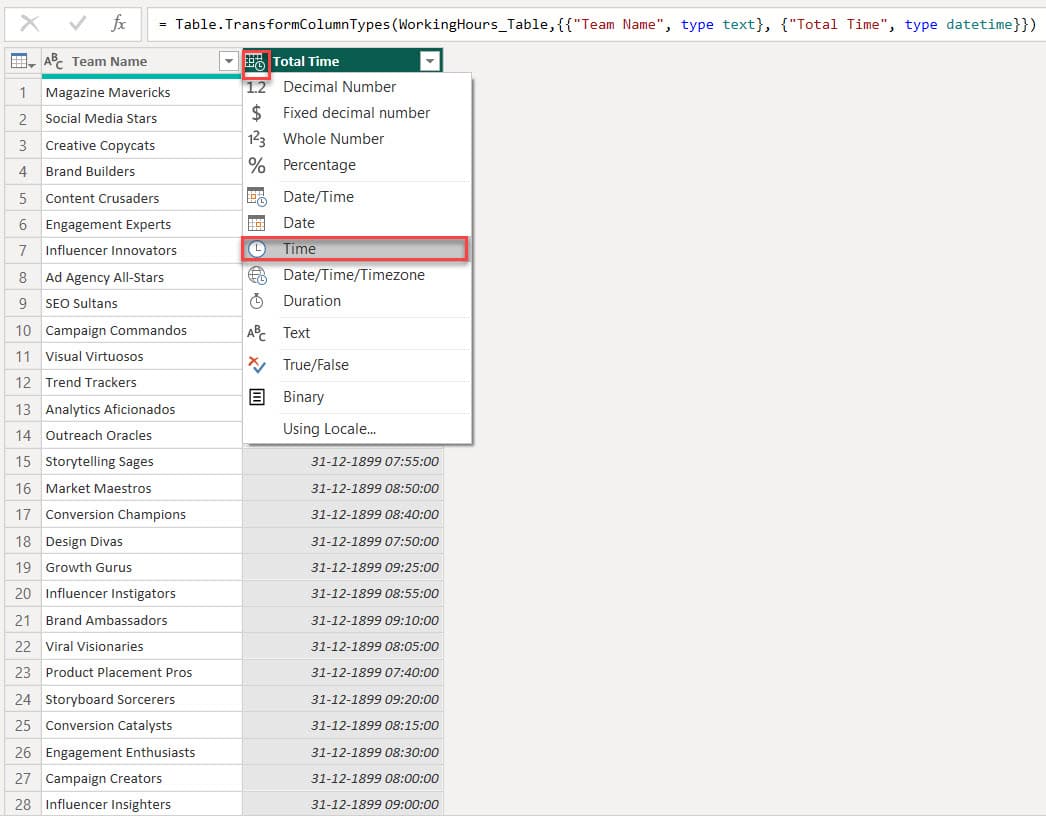Choose Binary data type

tap(358, 397)
